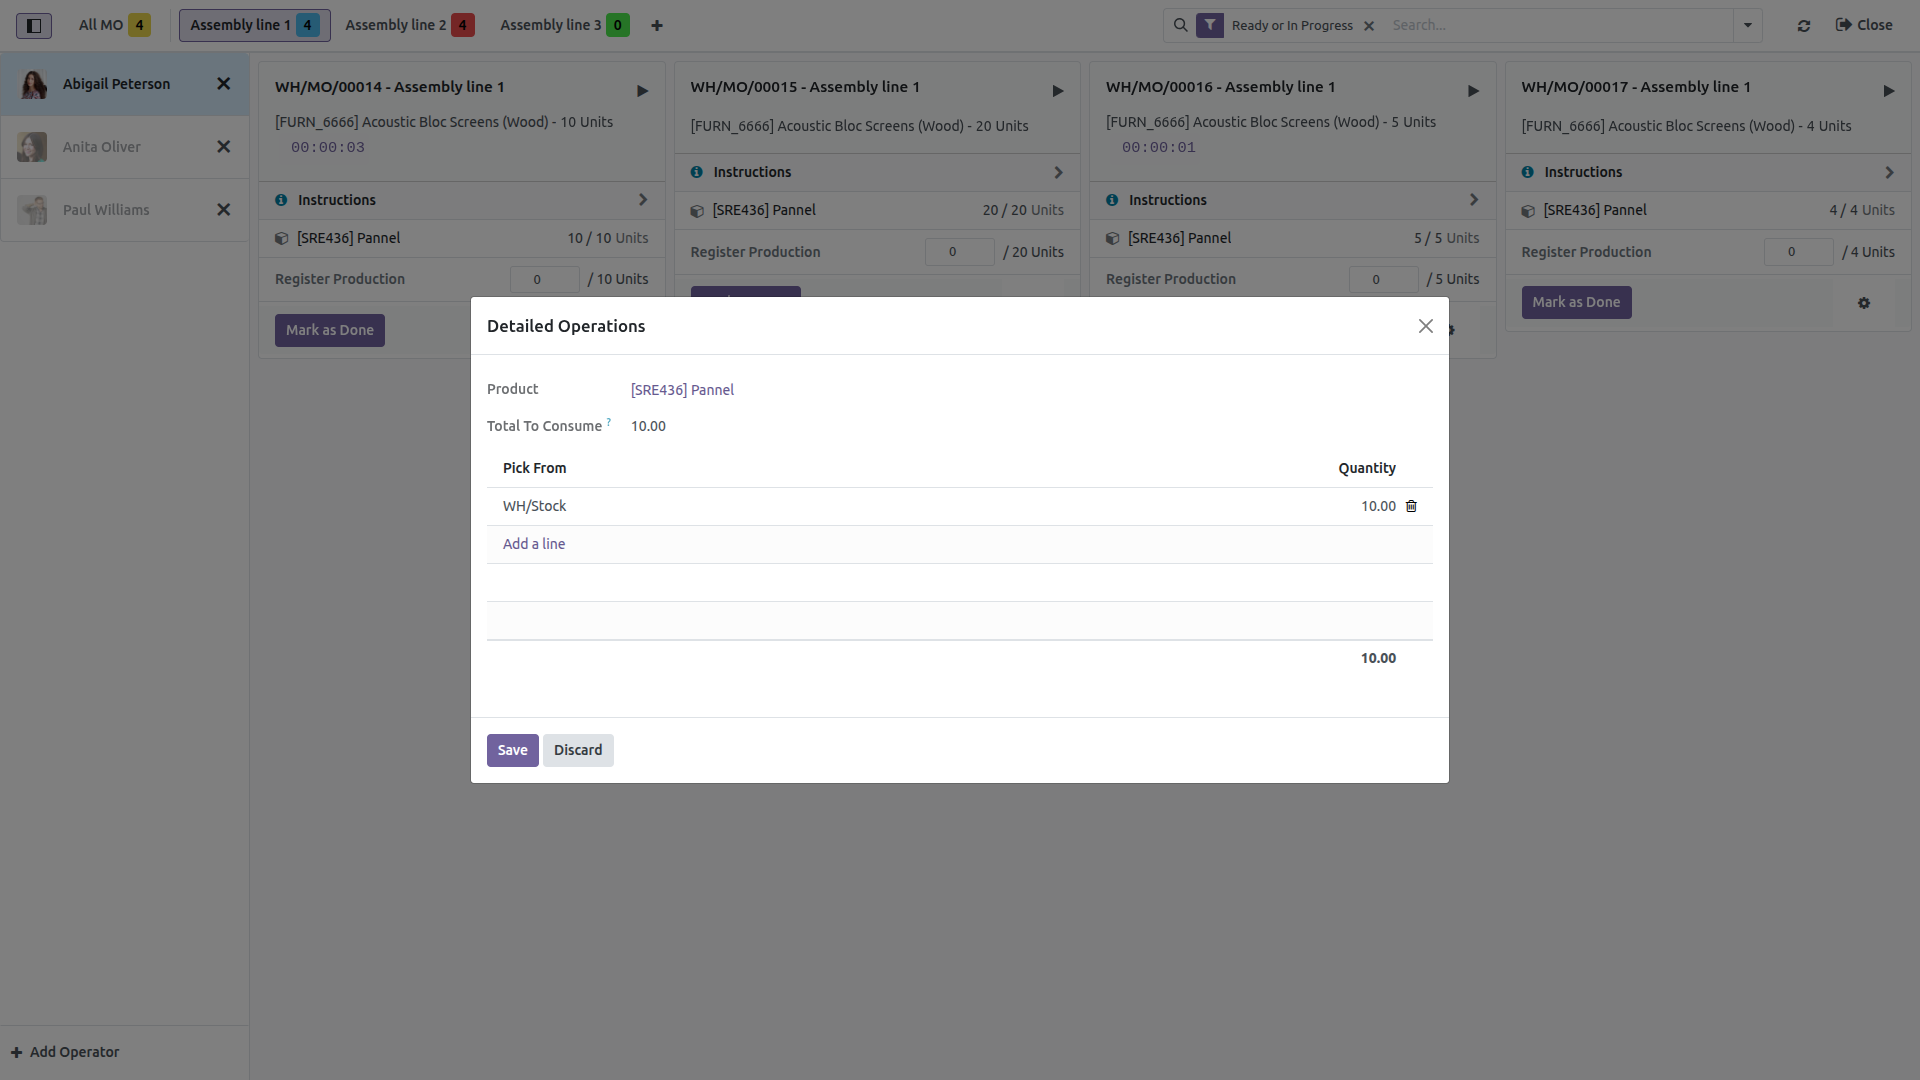Switch to Assembly line 2 tab
This screenshot has width=1920, height=1080.
409,25
